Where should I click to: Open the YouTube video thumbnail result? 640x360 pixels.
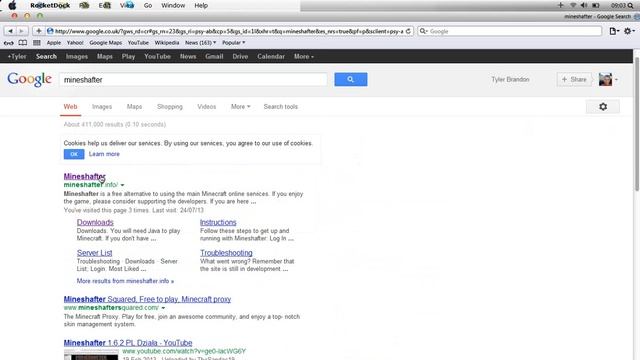tap(91, 355)
